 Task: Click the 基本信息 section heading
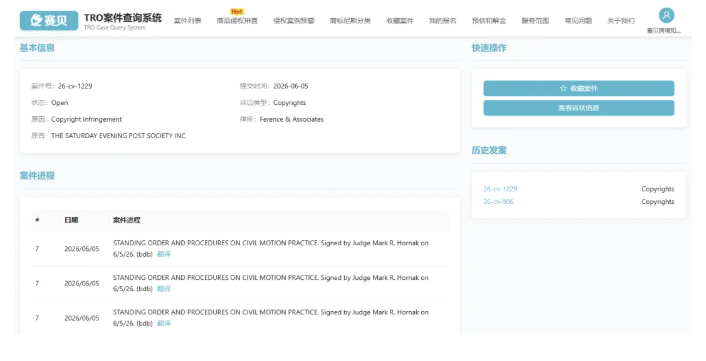[x=37, y=48]
